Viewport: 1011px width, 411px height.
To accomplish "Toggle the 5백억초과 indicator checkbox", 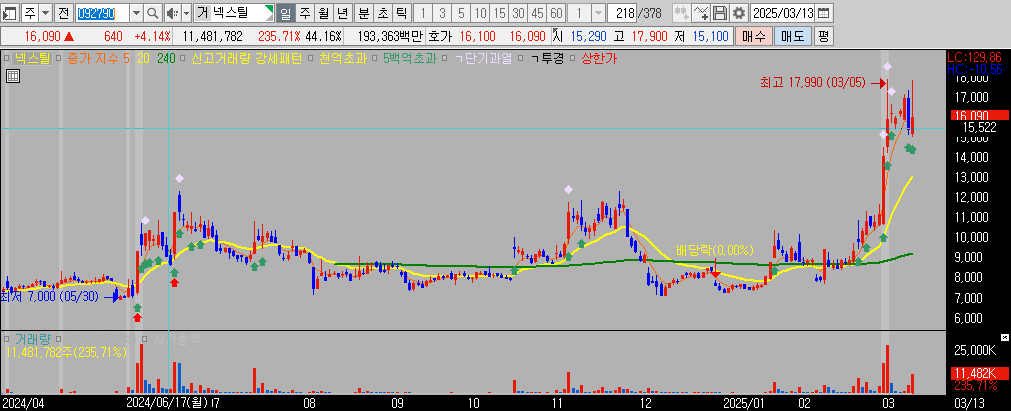I will click(374, 59).
